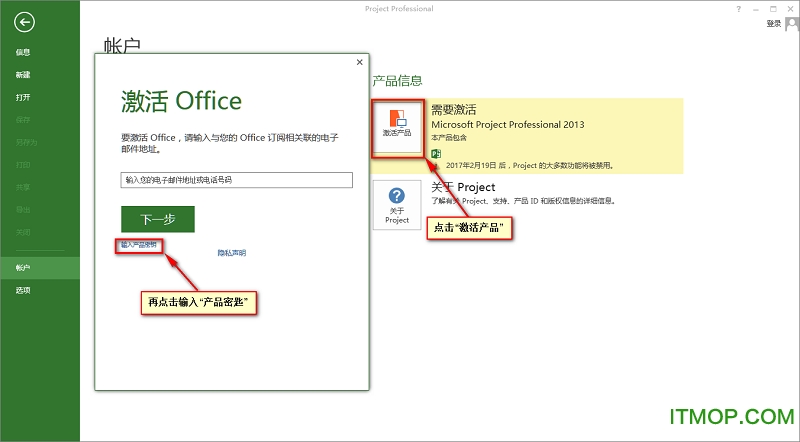Open Help via the question mark

coord(738,9)
